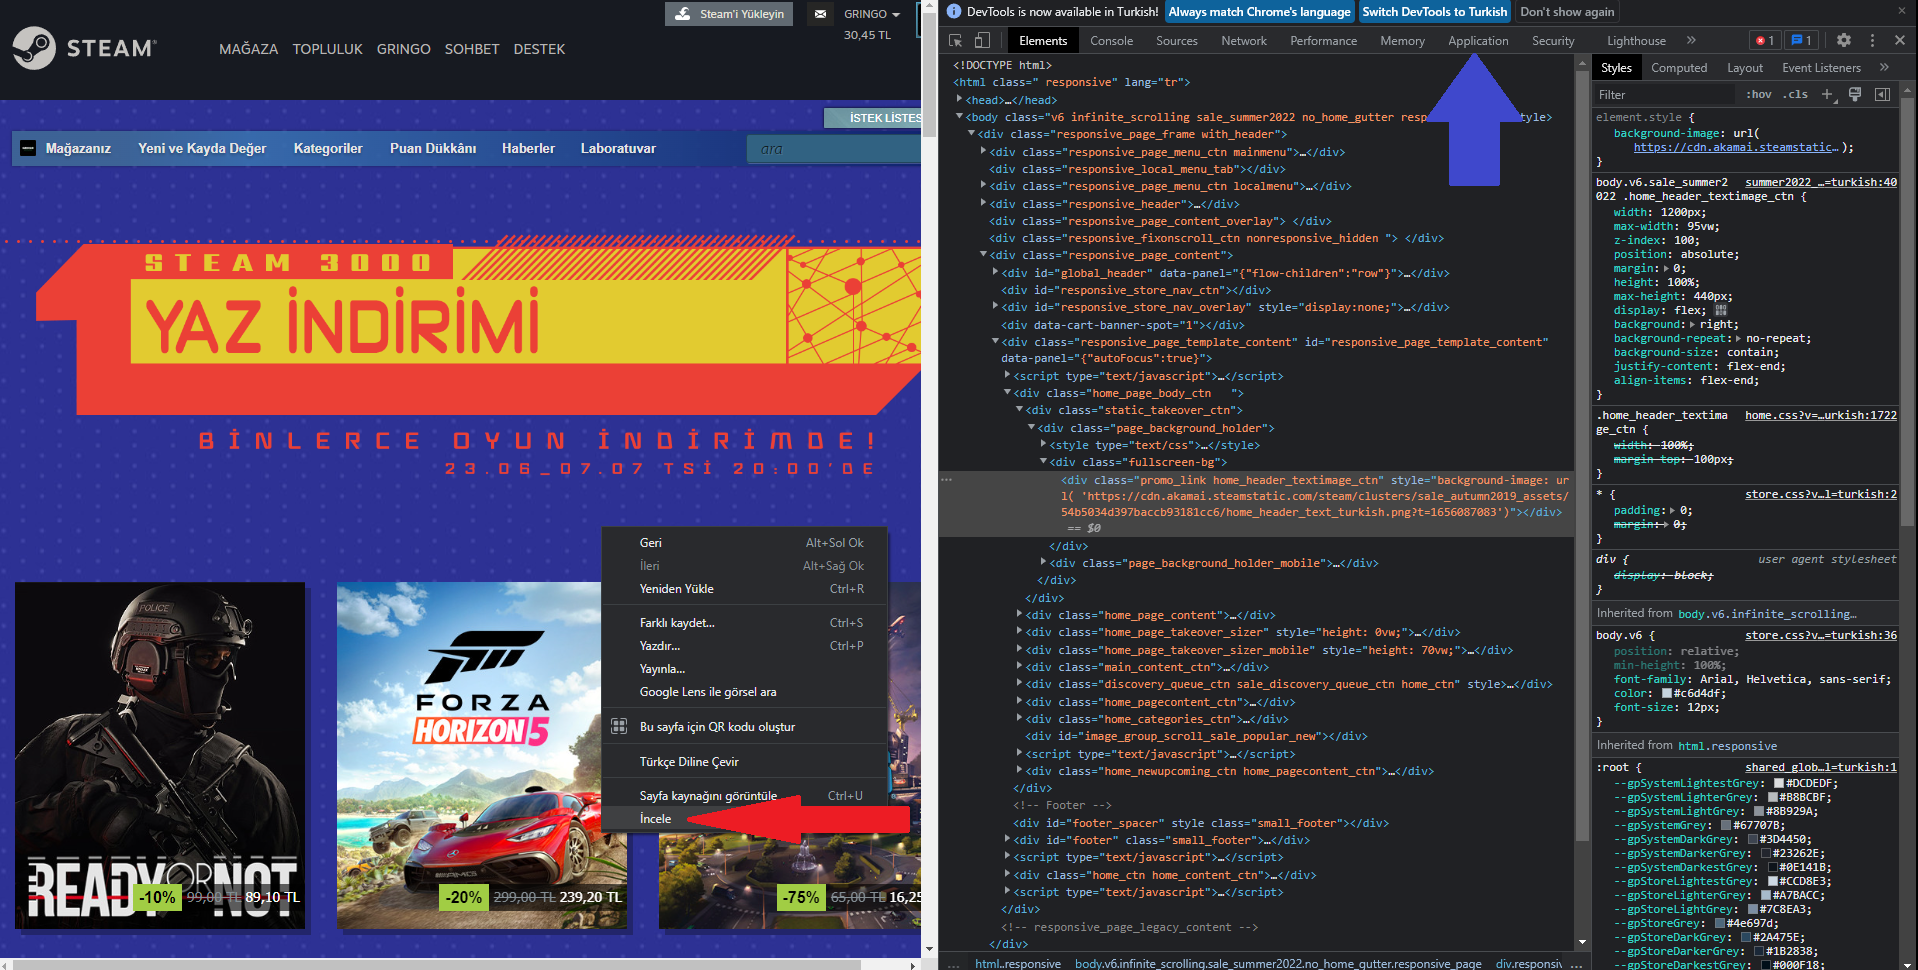The width and height of the screenshot is (1918, 970).
Task: Activate the element inspector picker in DevTools
Action: pyautogui.click(x=955, y=40)
